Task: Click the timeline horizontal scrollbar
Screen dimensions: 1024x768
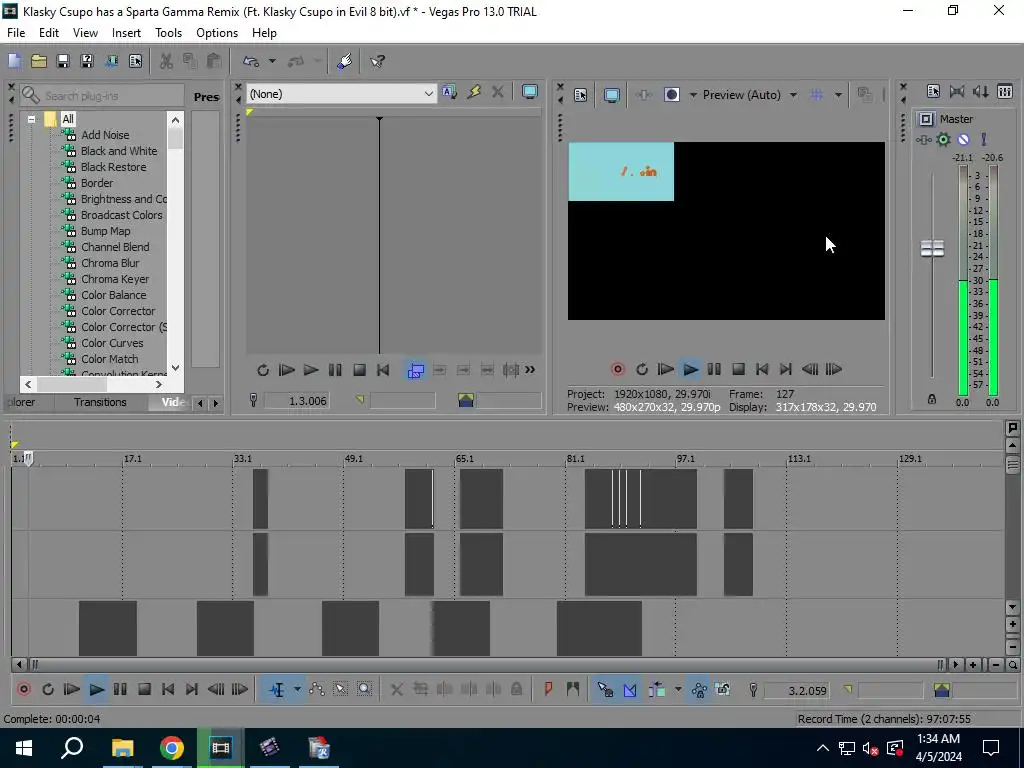Action: coord(487,665)
